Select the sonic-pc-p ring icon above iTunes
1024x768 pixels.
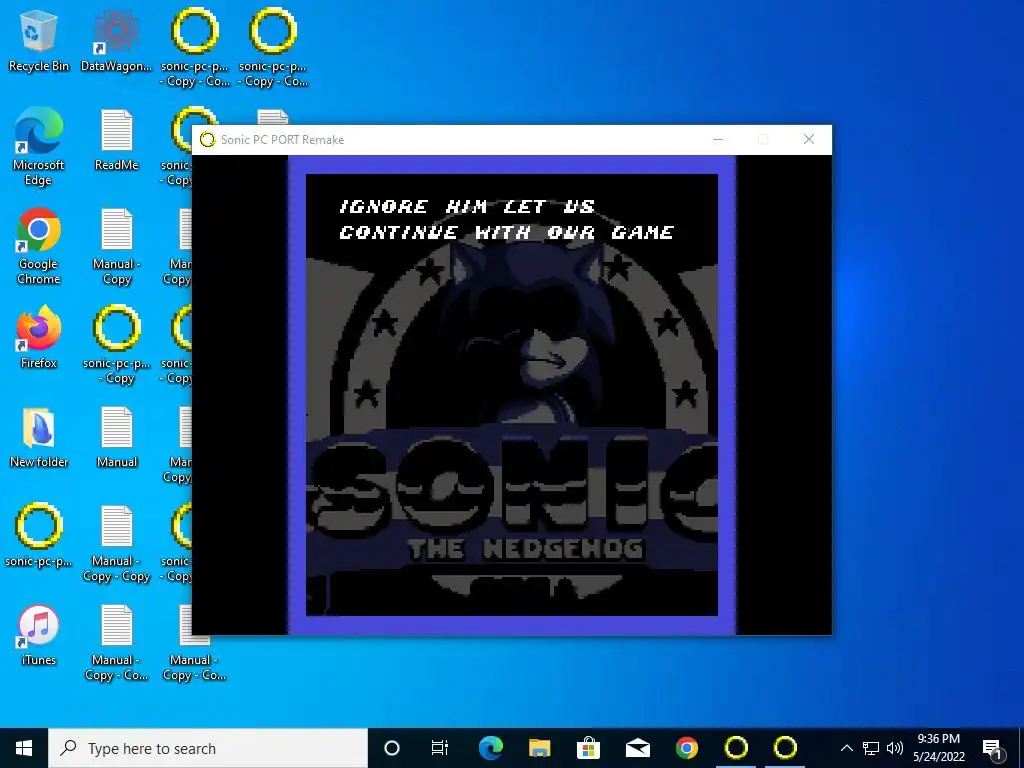click(39, 536)
